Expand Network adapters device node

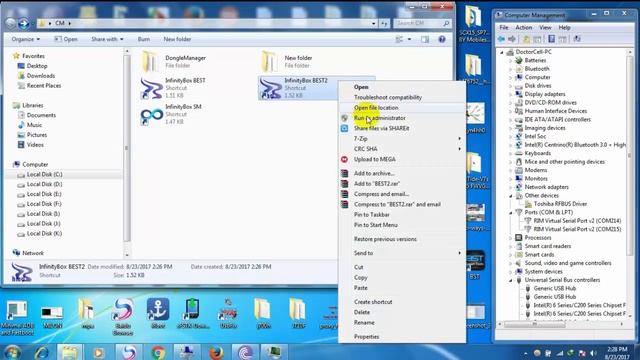tap(510, 187)
